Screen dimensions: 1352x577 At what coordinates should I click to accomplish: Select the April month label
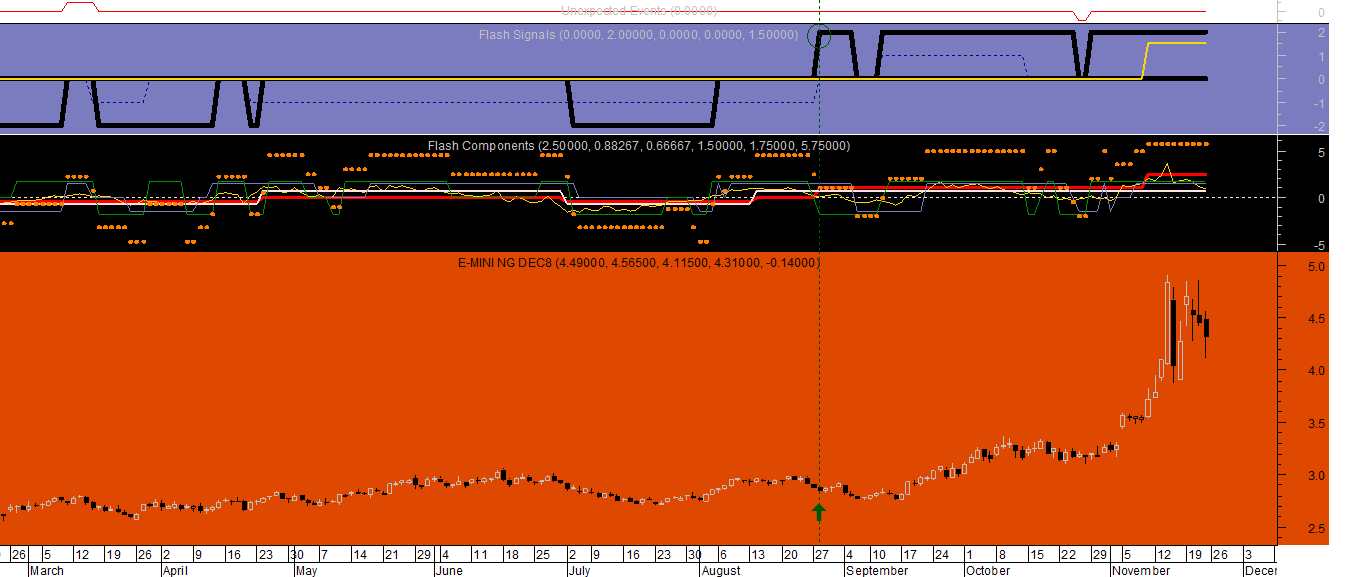175,571
